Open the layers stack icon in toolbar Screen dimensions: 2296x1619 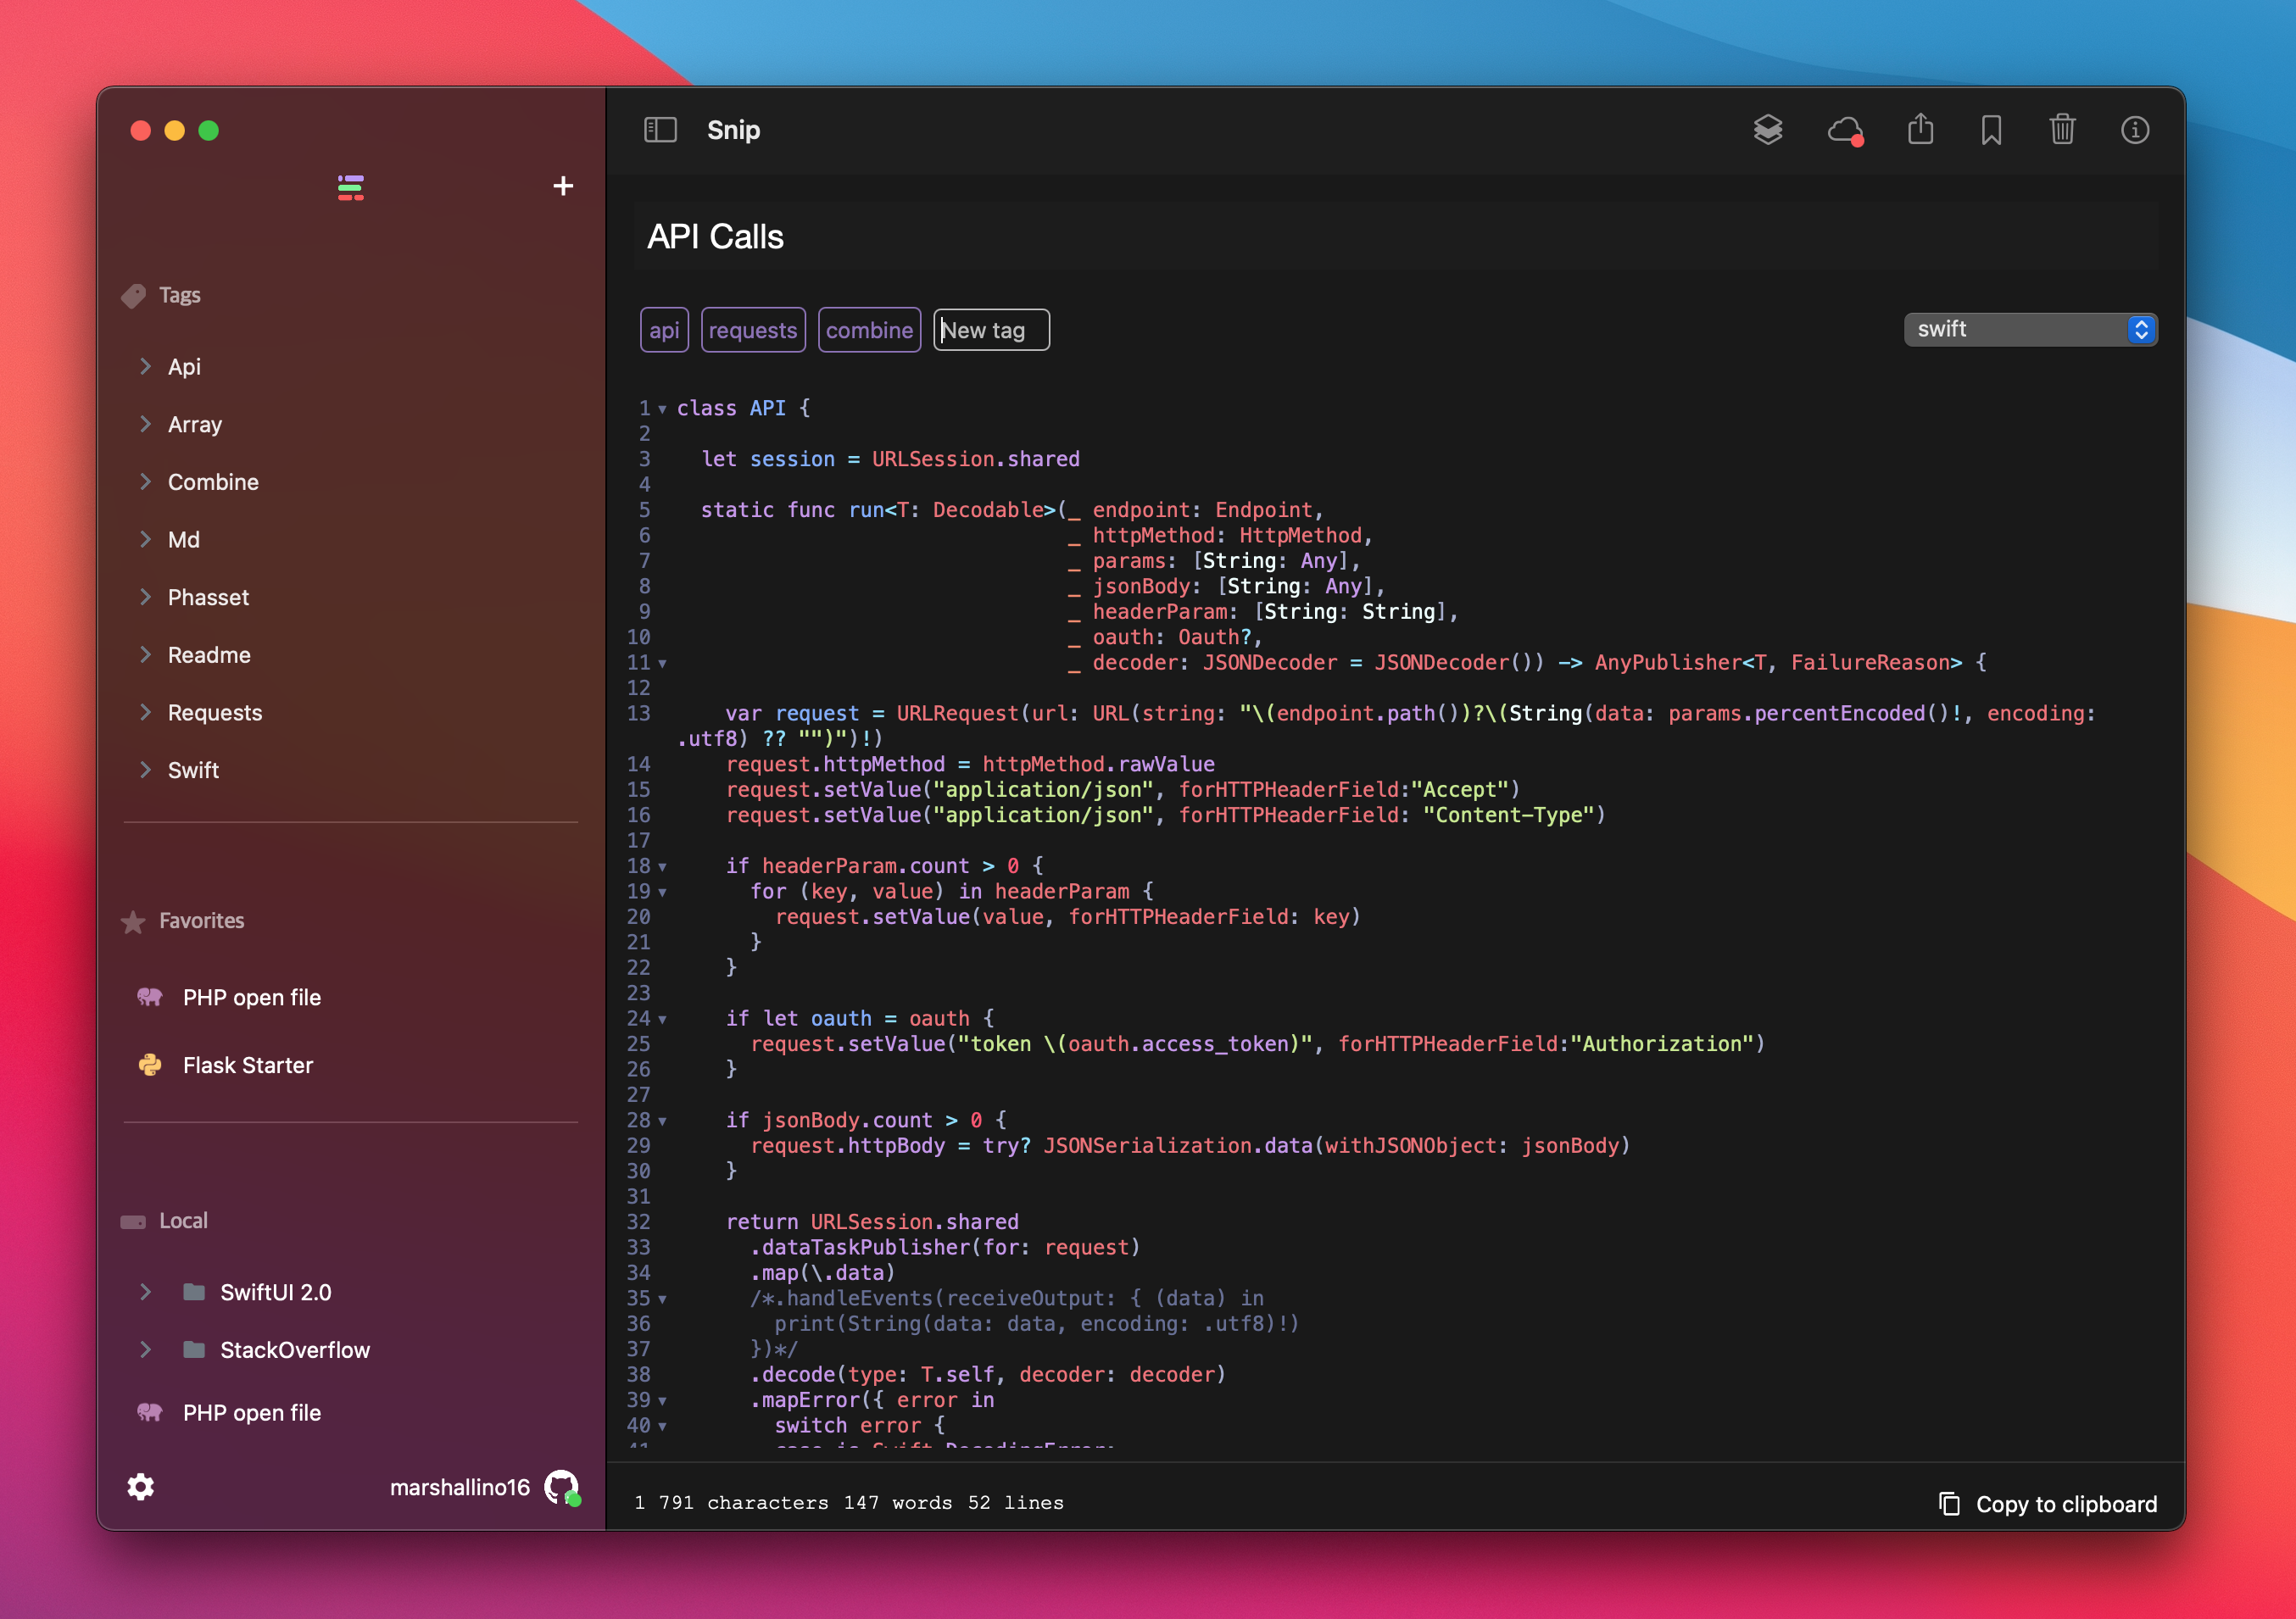coord(1768,130)
